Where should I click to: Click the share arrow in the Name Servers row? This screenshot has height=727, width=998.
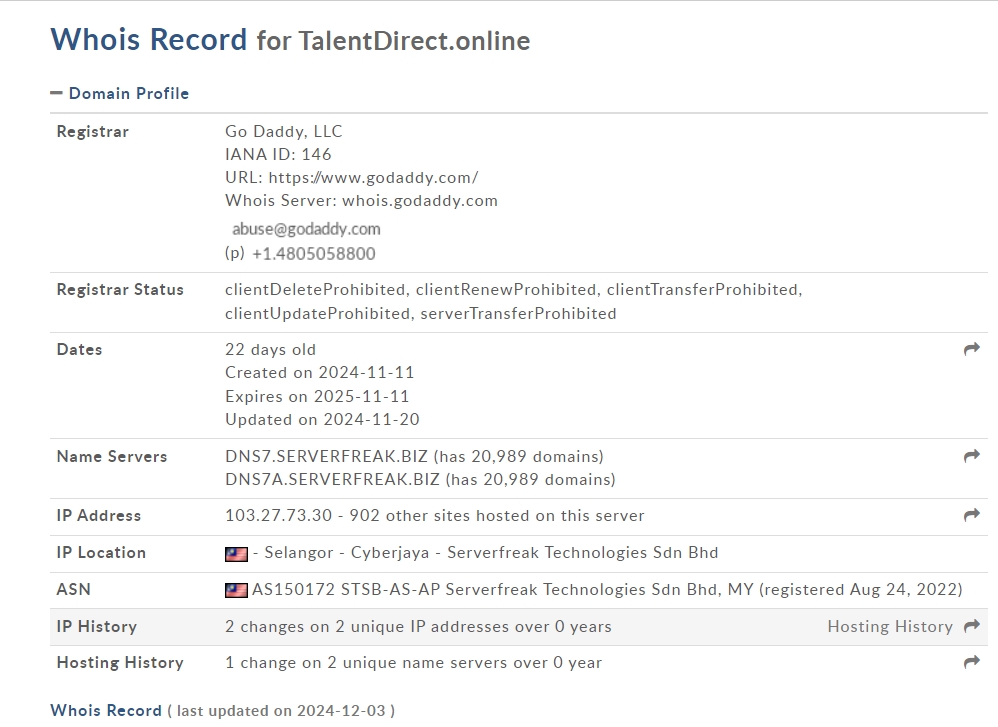click(971, 456)
